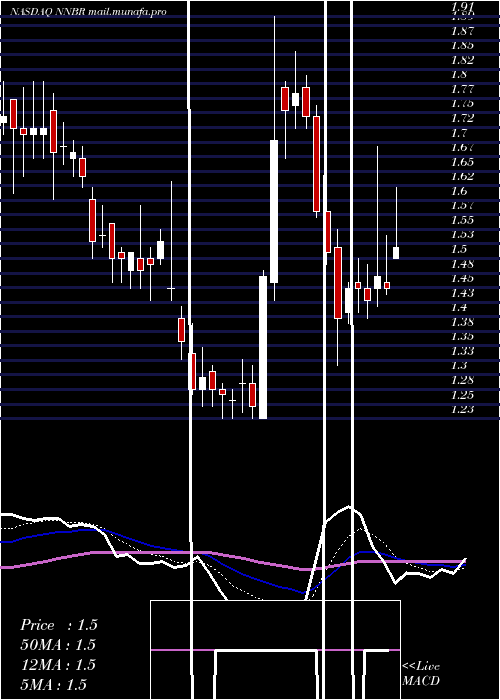The image size is (500, 700).
Task: Click the 1.65 price axis label
Action: (x=462, y=162)
